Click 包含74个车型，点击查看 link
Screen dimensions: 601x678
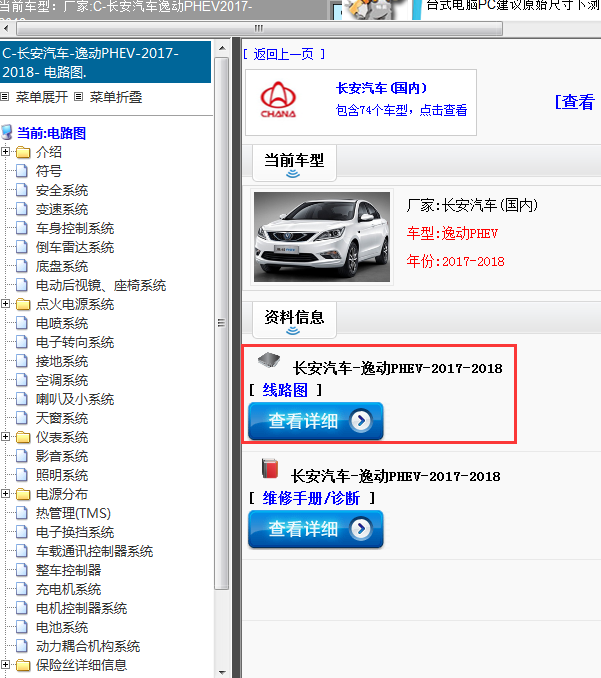pos(401,110)
